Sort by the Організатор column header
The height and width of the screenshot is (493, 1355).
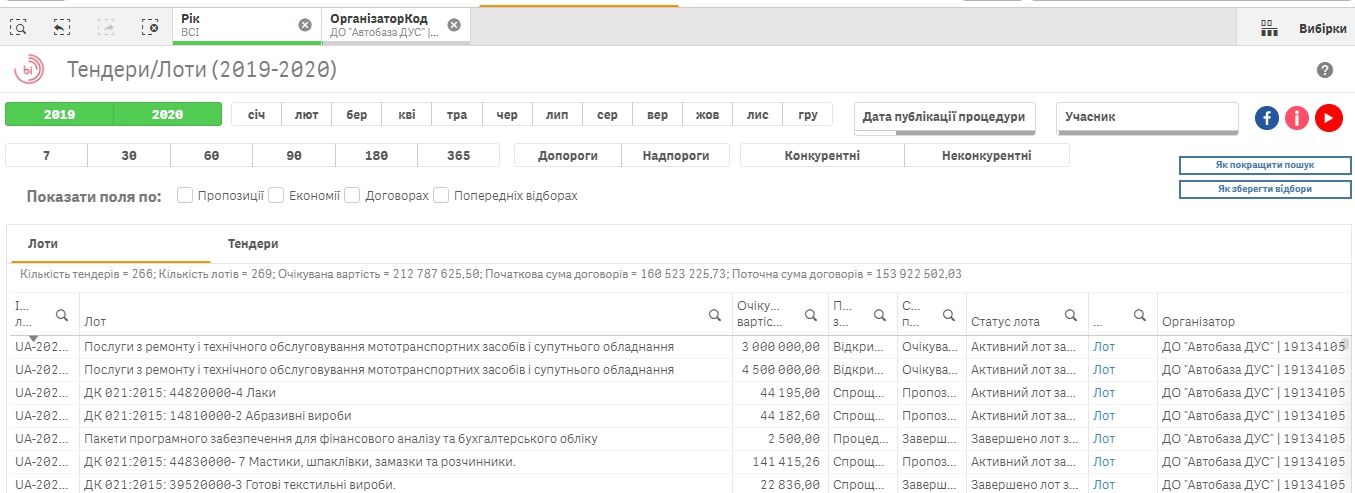[x=1198, y=322]
